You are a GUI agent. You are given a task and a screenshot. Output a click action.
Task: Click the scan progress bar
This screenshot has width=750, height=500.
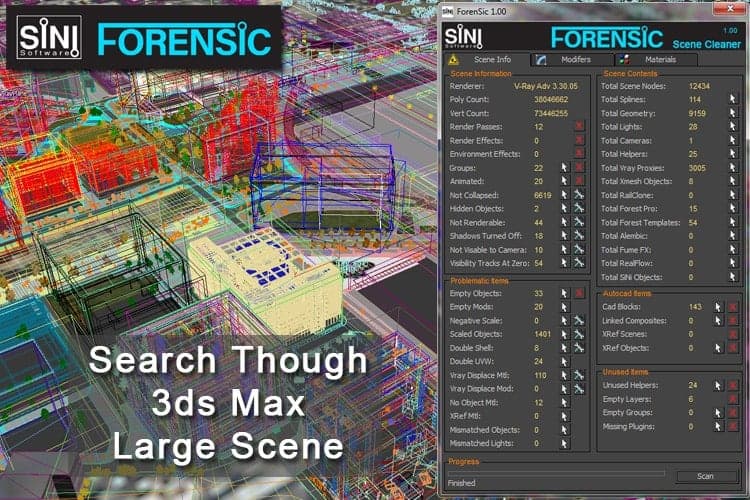[x=555, y=470]
